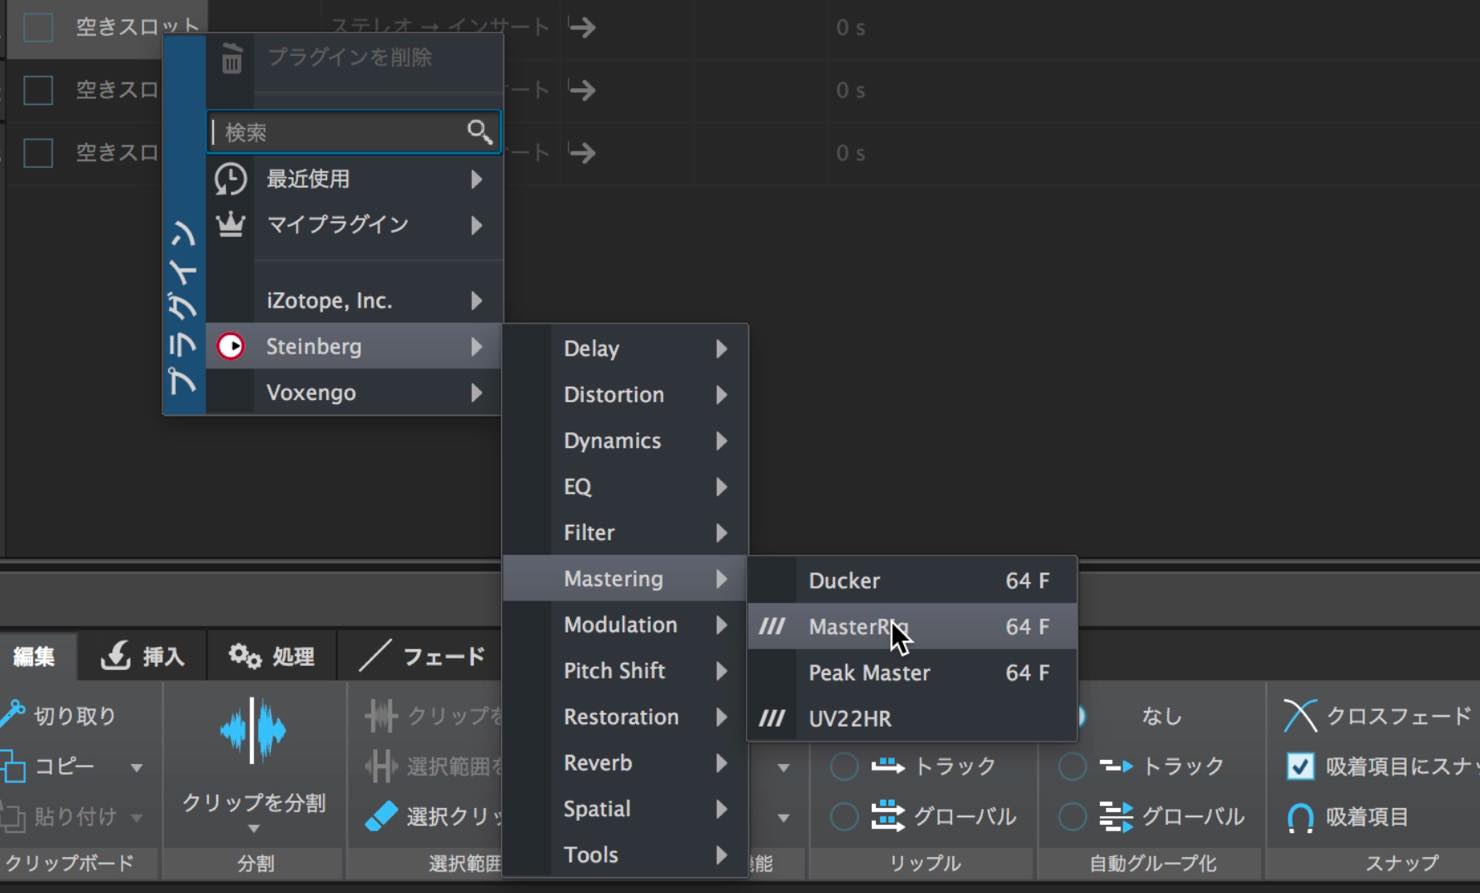Click the magnet snap items icon
Viewport: 1480px width, 893px height.
tap(1300, 817)
